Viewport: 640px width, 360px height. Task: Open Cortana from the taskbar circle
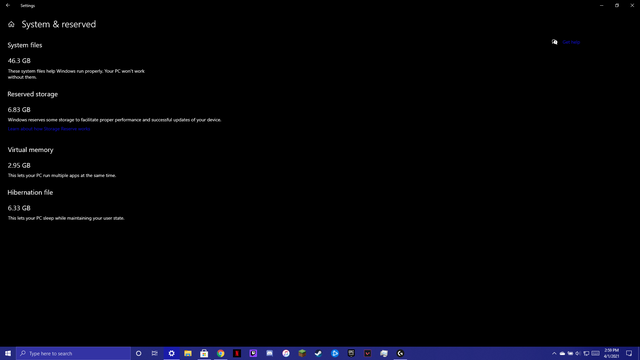tap(139, 353)
